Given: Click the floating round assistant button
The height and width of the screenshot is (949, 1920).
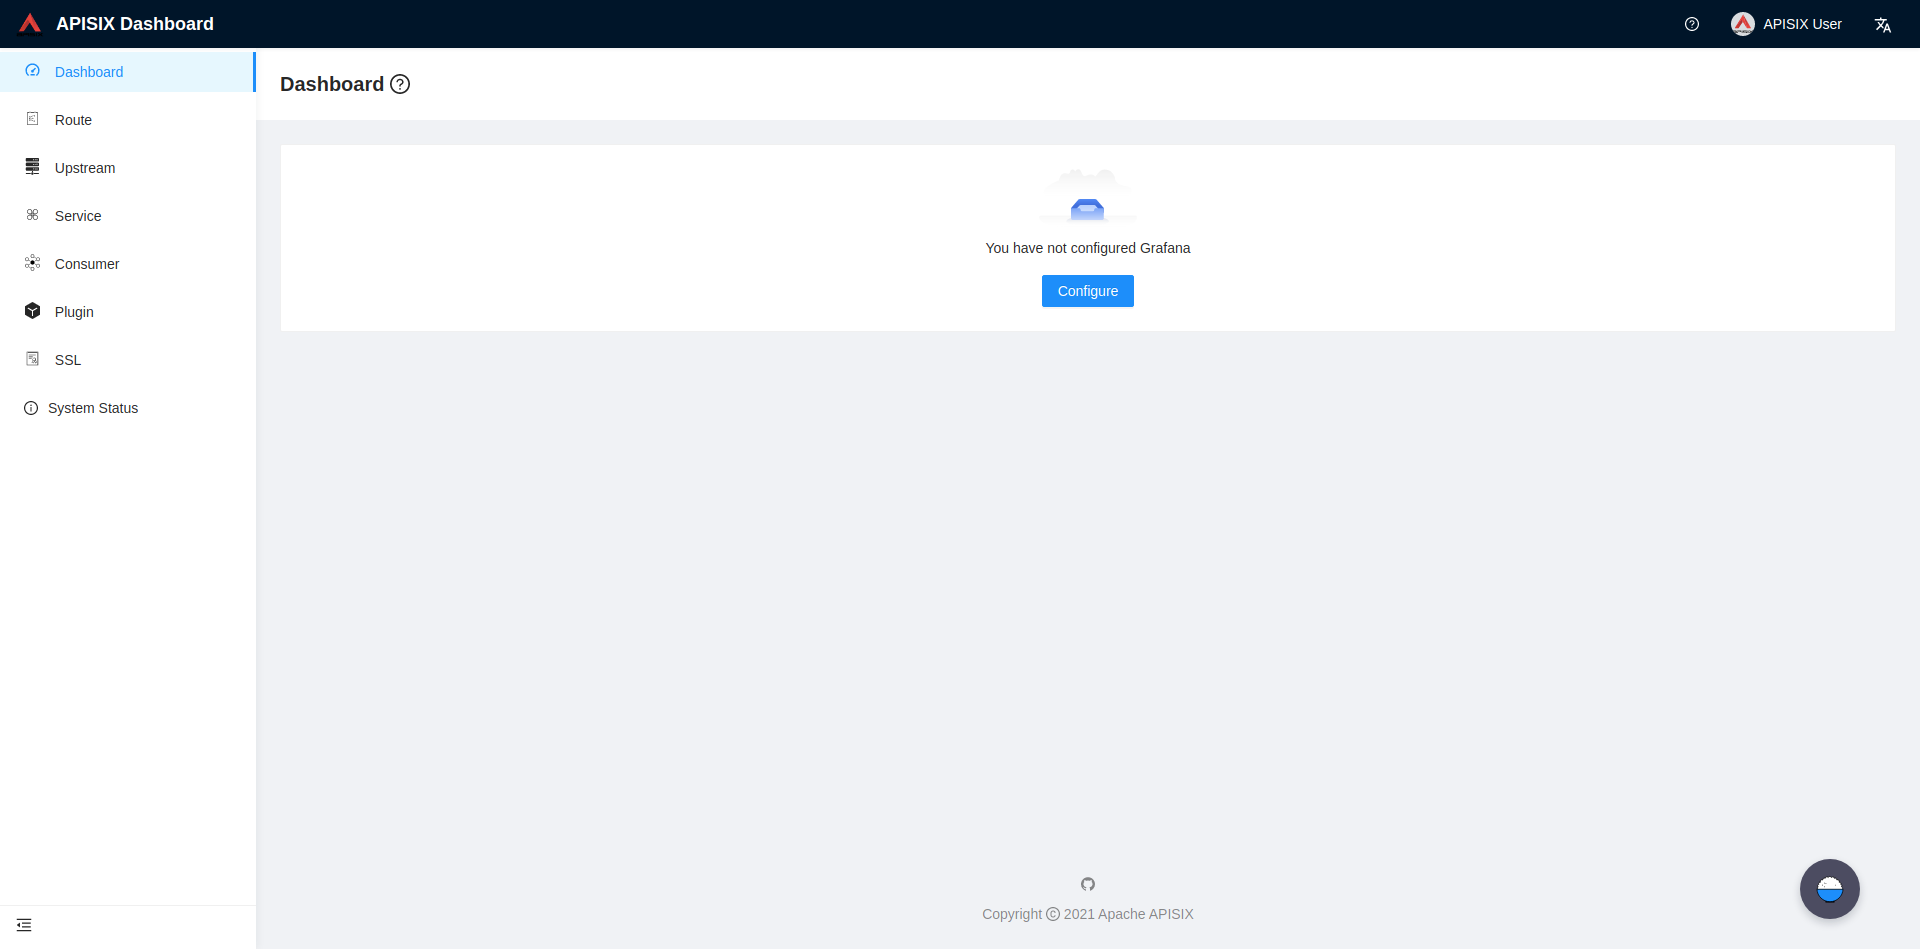Looking at the screenshot, I should pos(1830,889).
